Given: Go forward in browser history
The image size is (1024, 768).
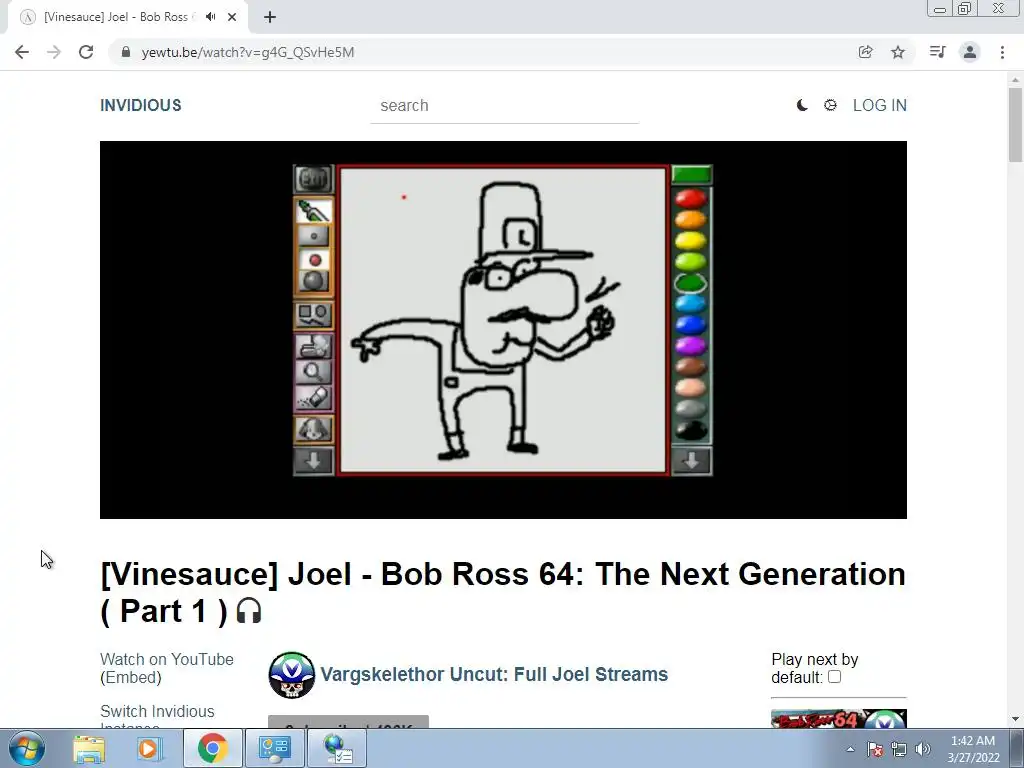Looking at the screenshot, I should [x=54, y=52].
